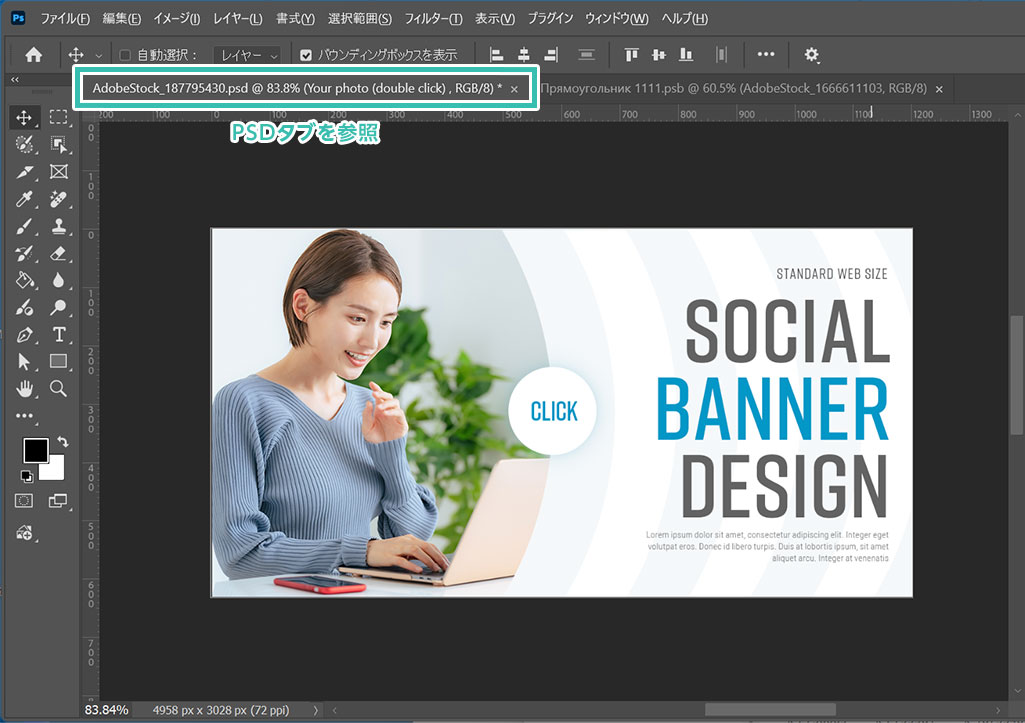This screenshot has width=1025, height=723.
Task: Align top edges of layers
Action: pos(631,55)
